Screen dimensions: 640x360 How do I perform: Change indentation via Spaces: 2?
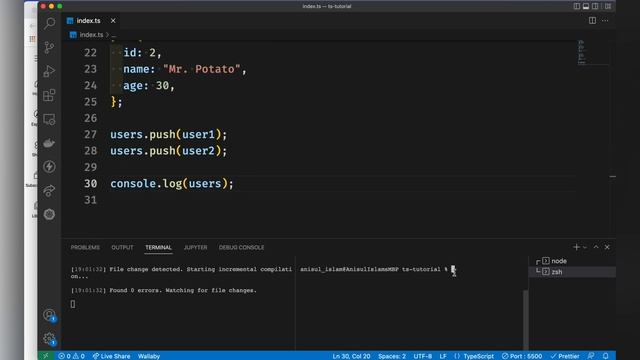coord(392,356)
